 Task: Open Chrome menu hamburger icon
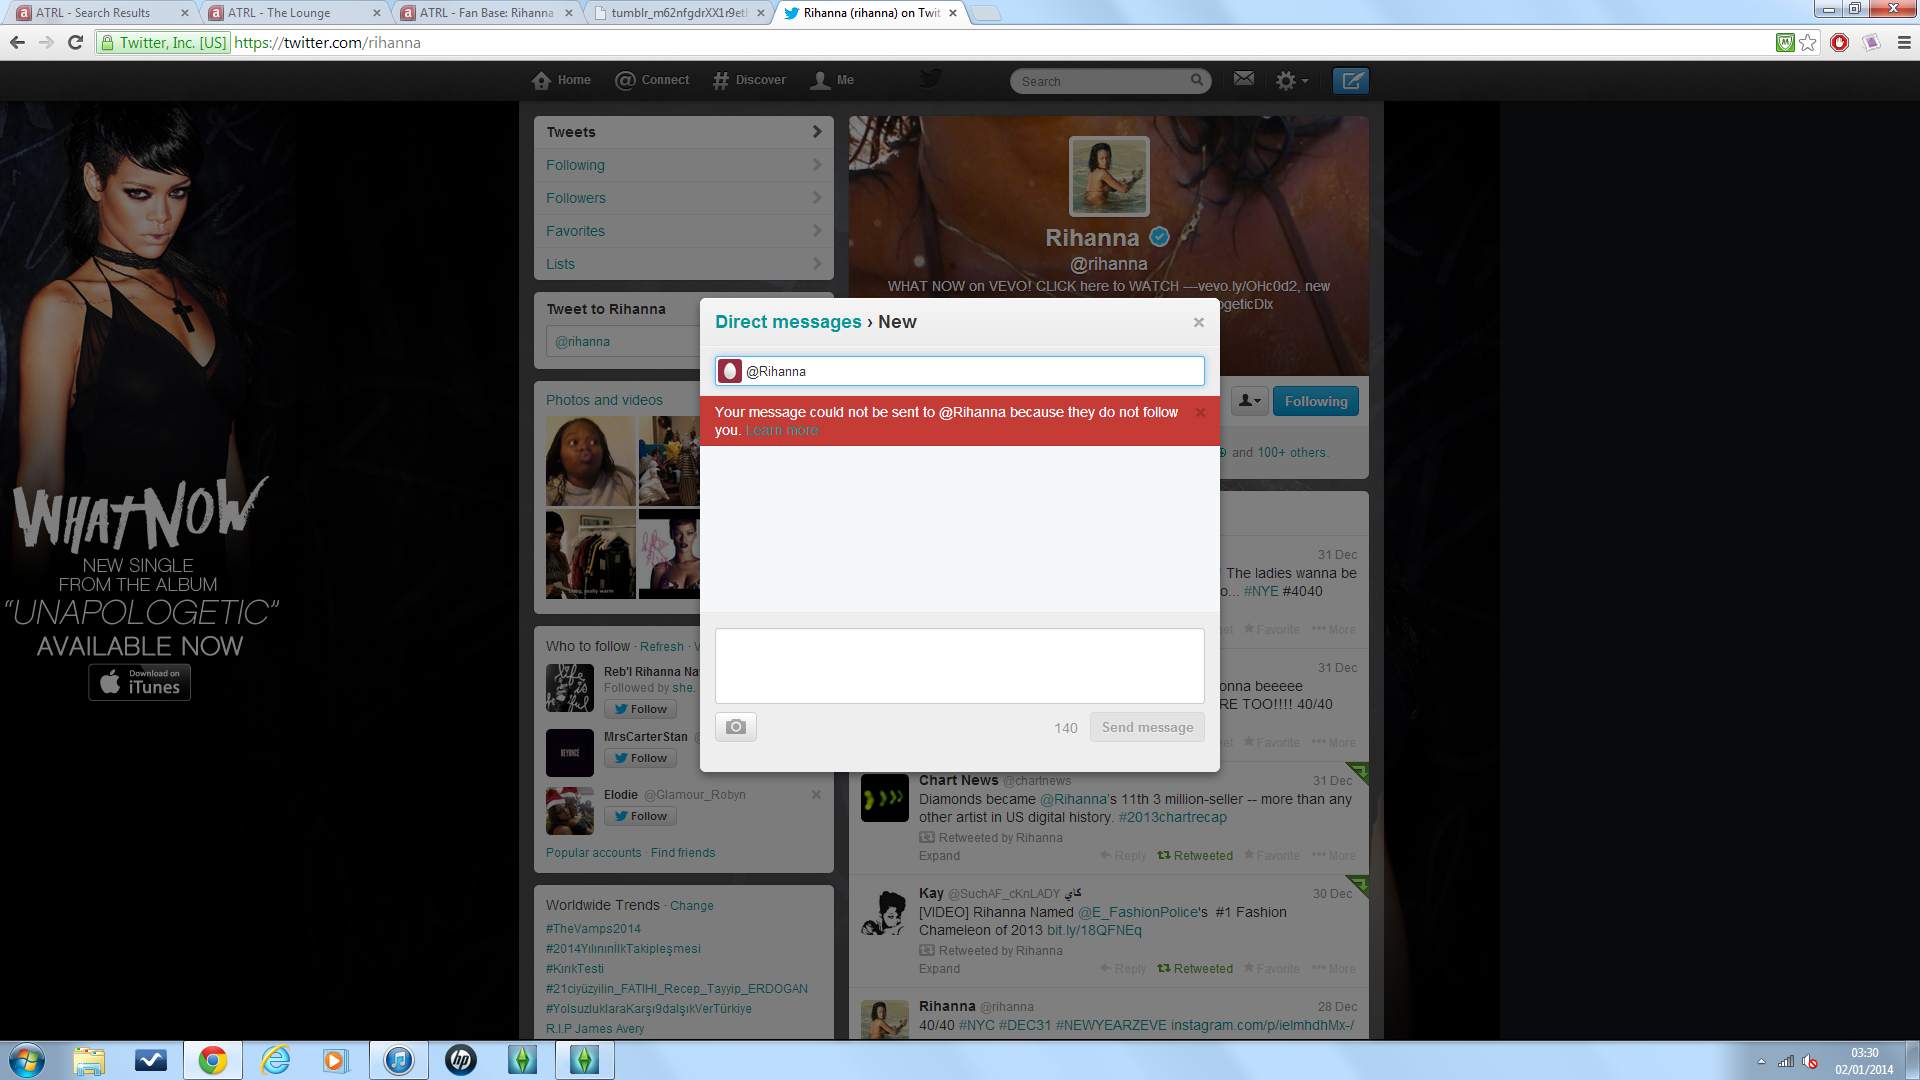point(1904,42)
